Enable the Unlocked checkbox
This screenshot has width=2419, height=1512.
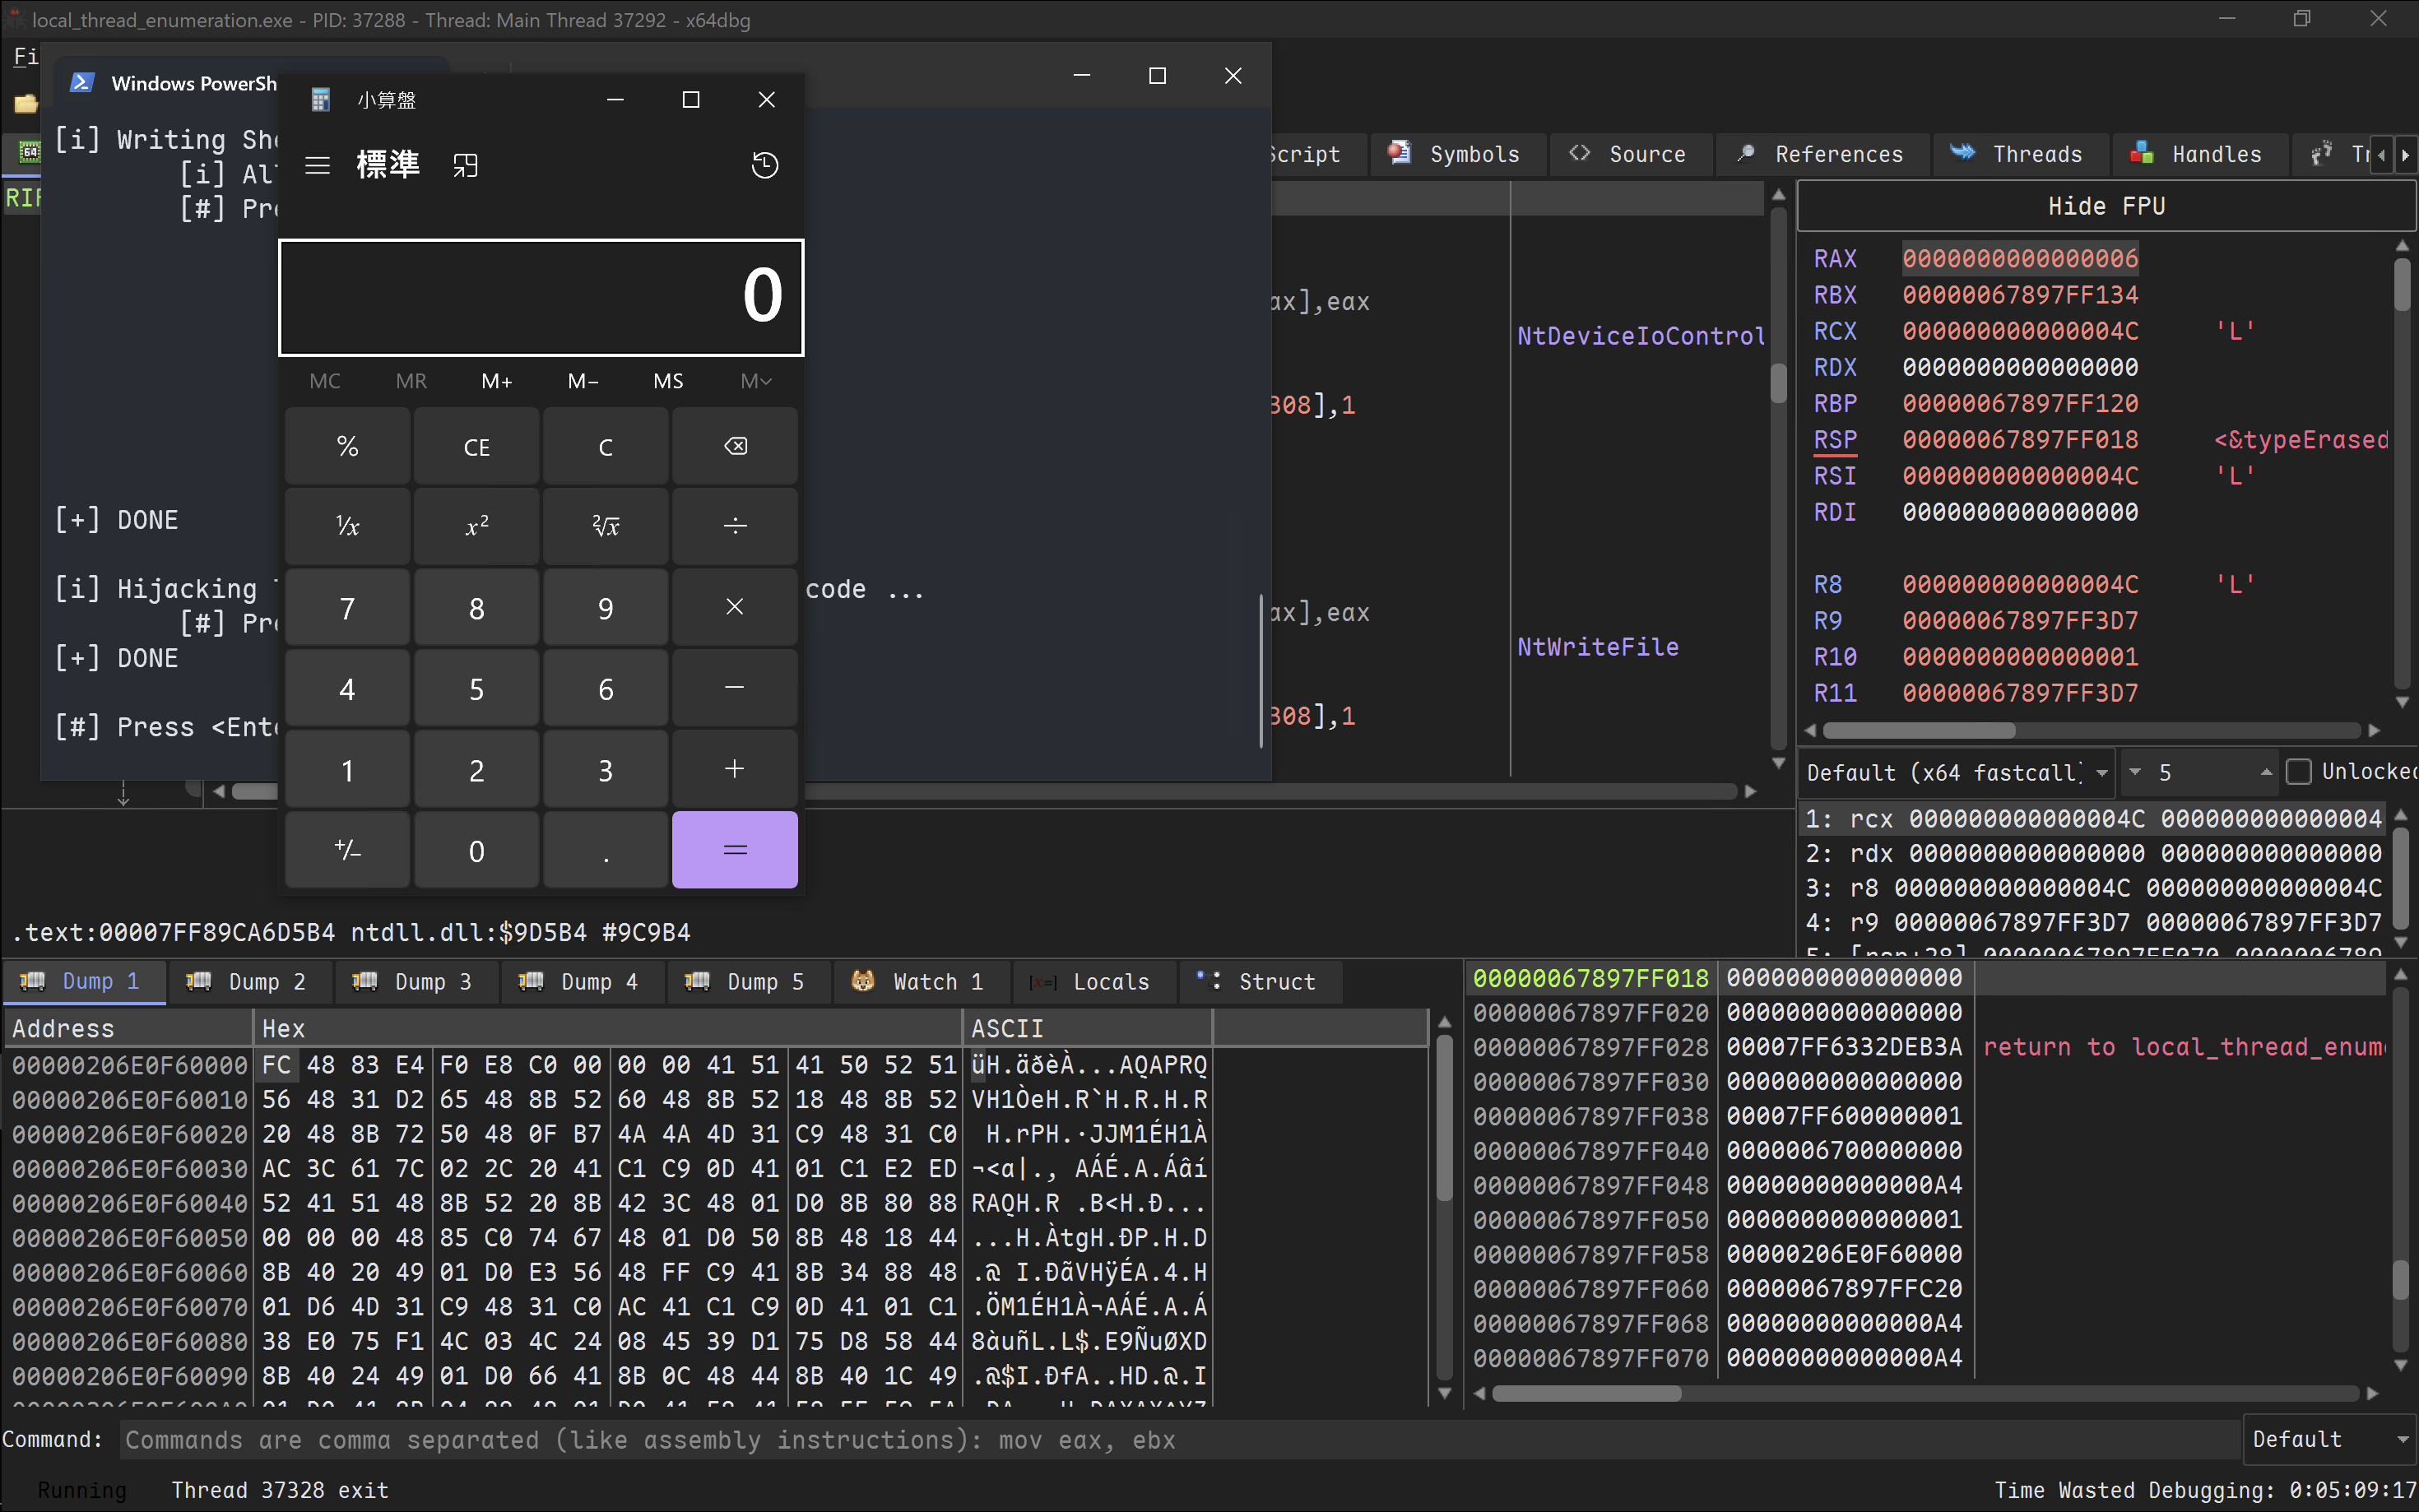2299,772
